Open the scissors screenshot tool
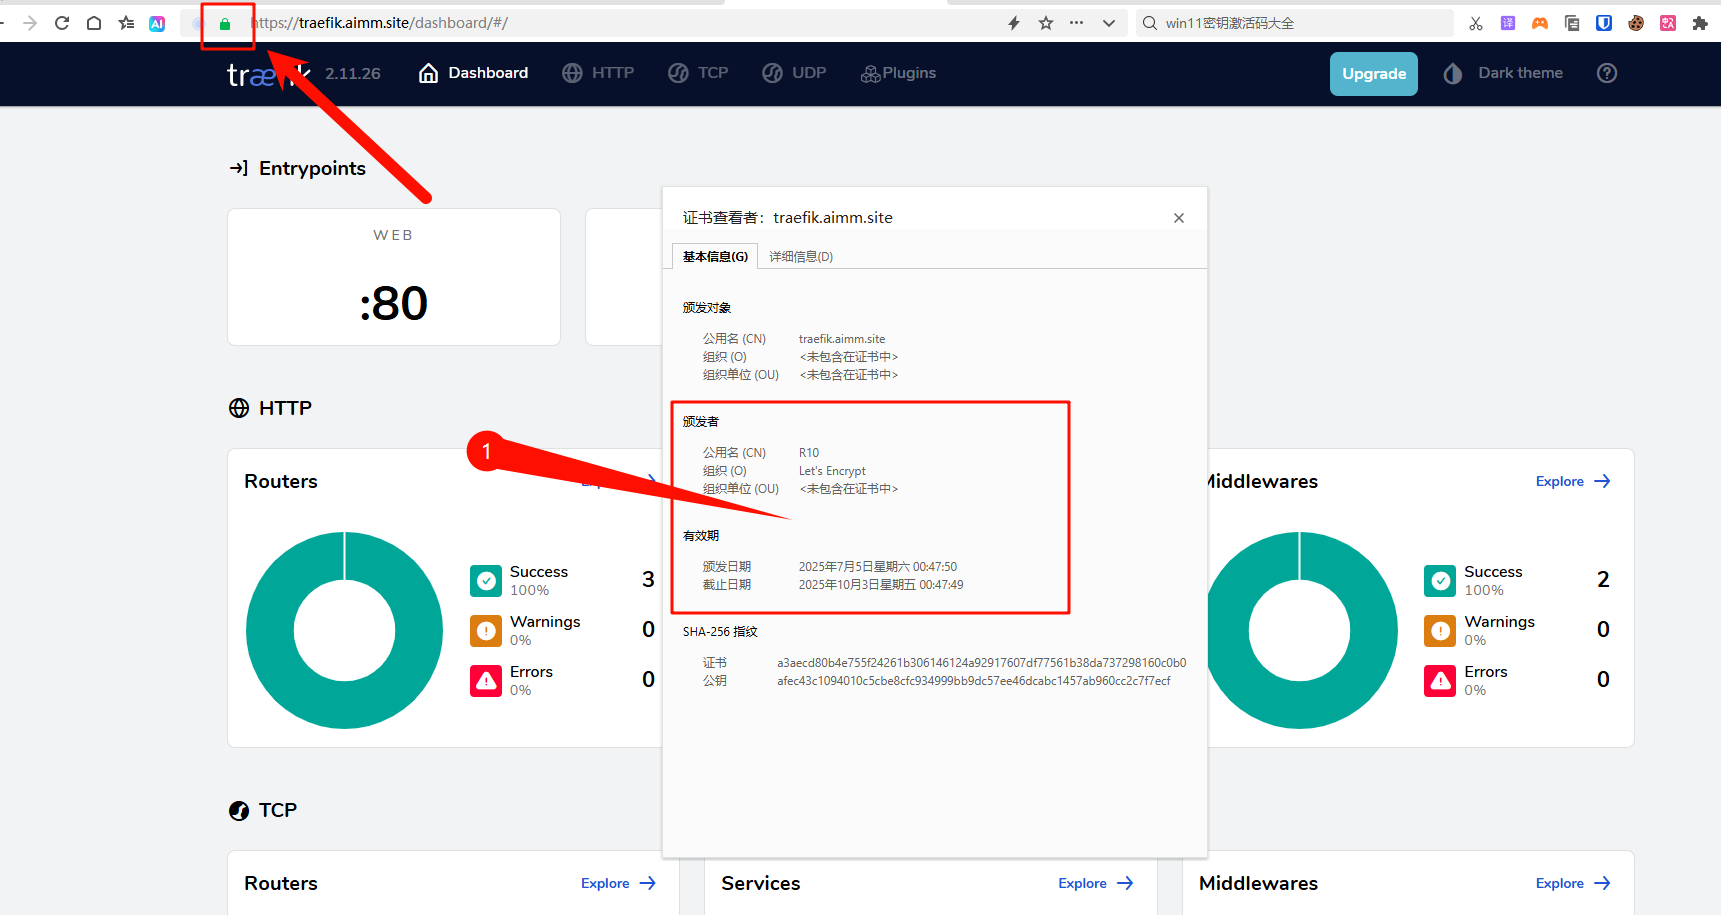1721x915 pixels. pos(1476,23)
